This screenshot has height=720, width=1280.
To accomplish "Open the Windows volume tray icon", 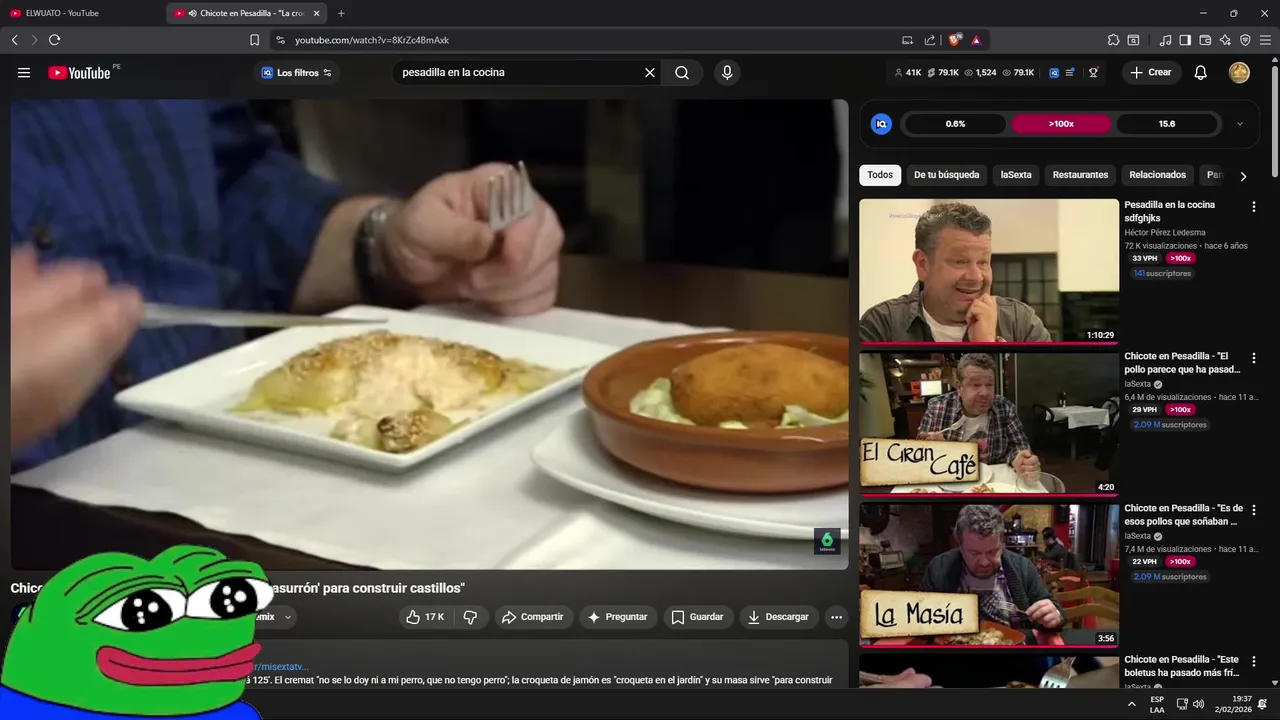I will tap(1198, 704).
